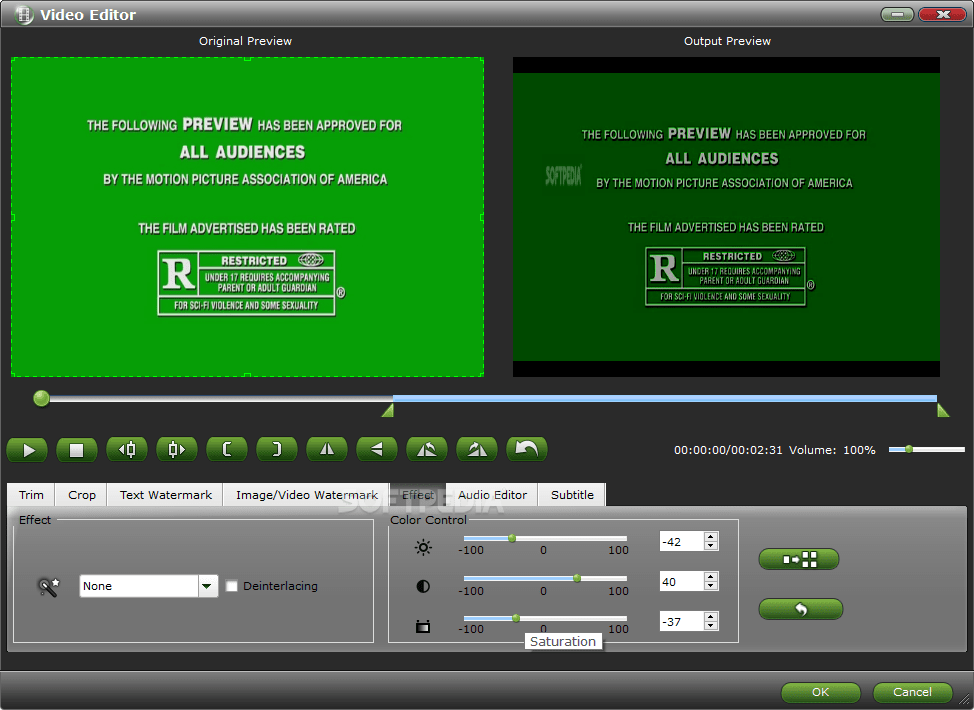974x710 pixels.
Task: Minimize the Video Editor window
Action: click(x=897, y=14)
